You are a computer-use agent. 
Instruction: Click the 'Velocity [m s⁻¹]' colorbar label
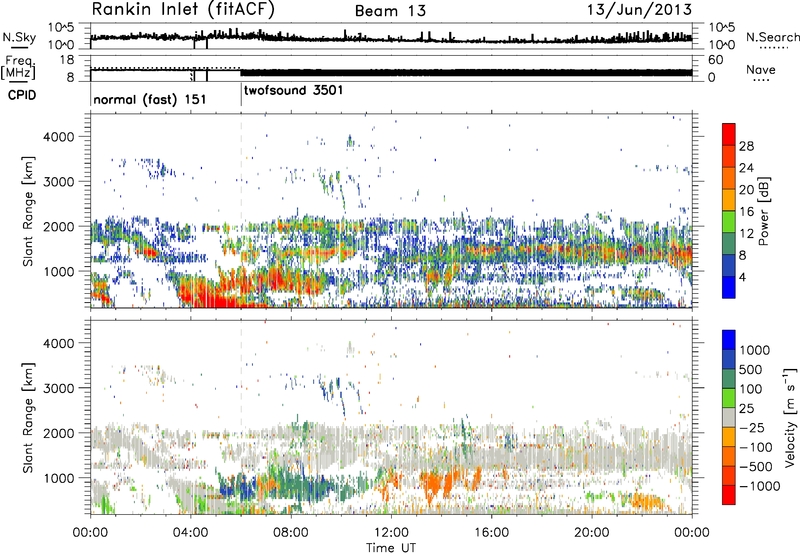coord(790,417)
